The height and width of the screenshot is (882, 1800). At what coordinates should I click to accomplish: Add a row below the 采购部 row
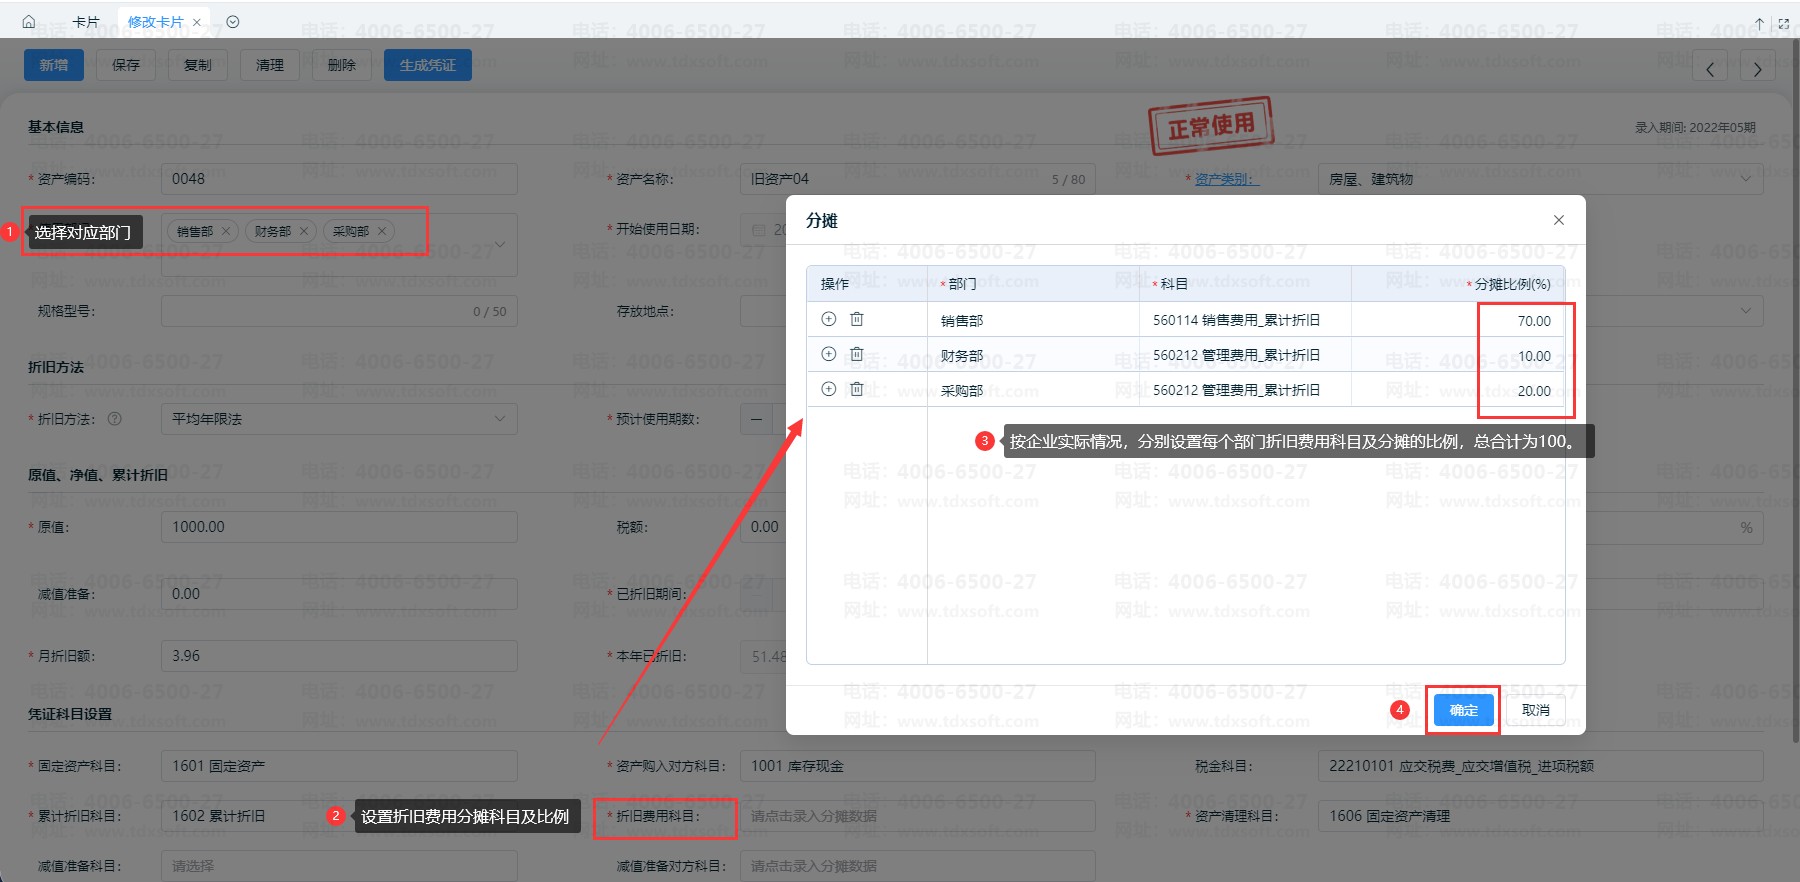click(828, 389)
